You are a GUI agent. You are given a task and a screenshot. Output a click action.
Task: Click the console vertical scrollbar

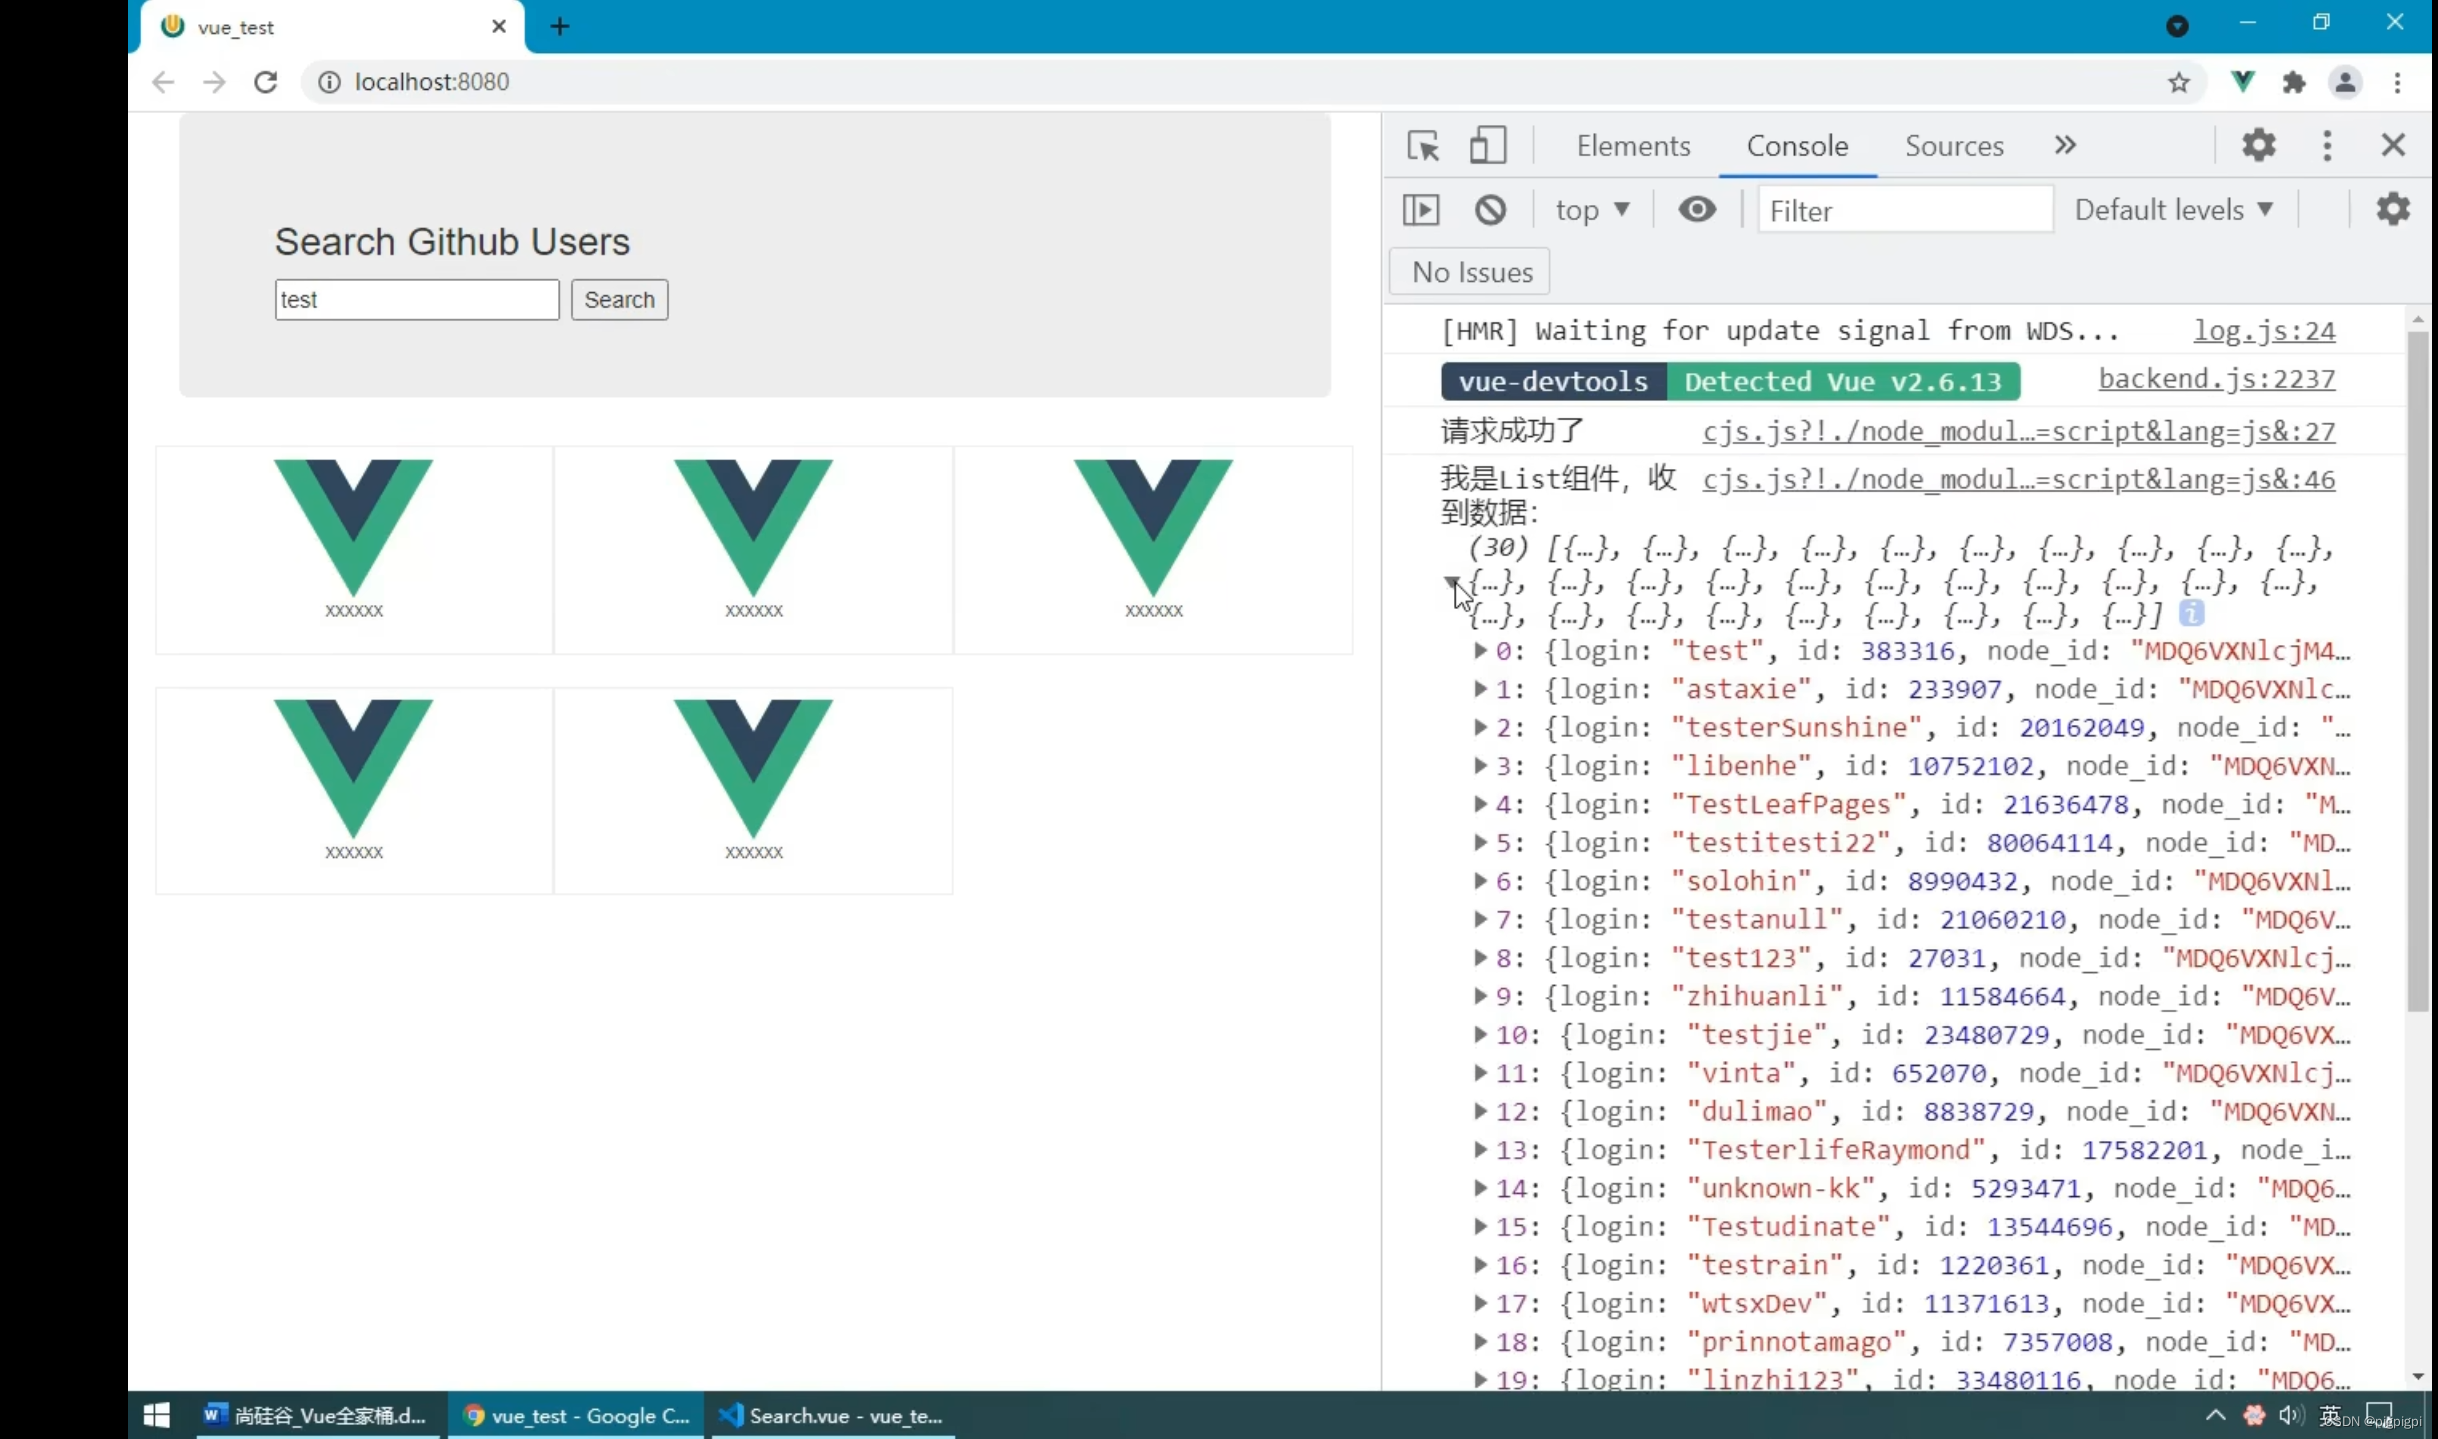click(x=2418, y=670)
